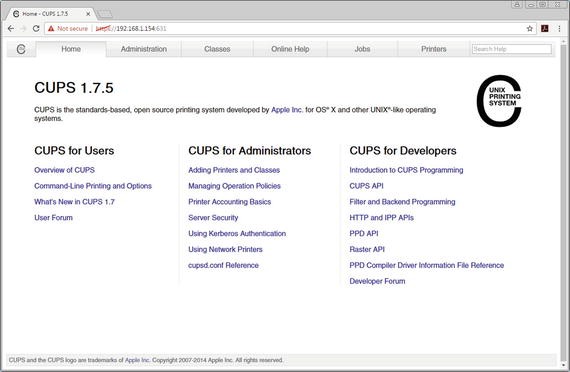This screenshot has height=372, width=570.
Task: Open Filter and Backend Programming
Action: click(x=402, y=202)
